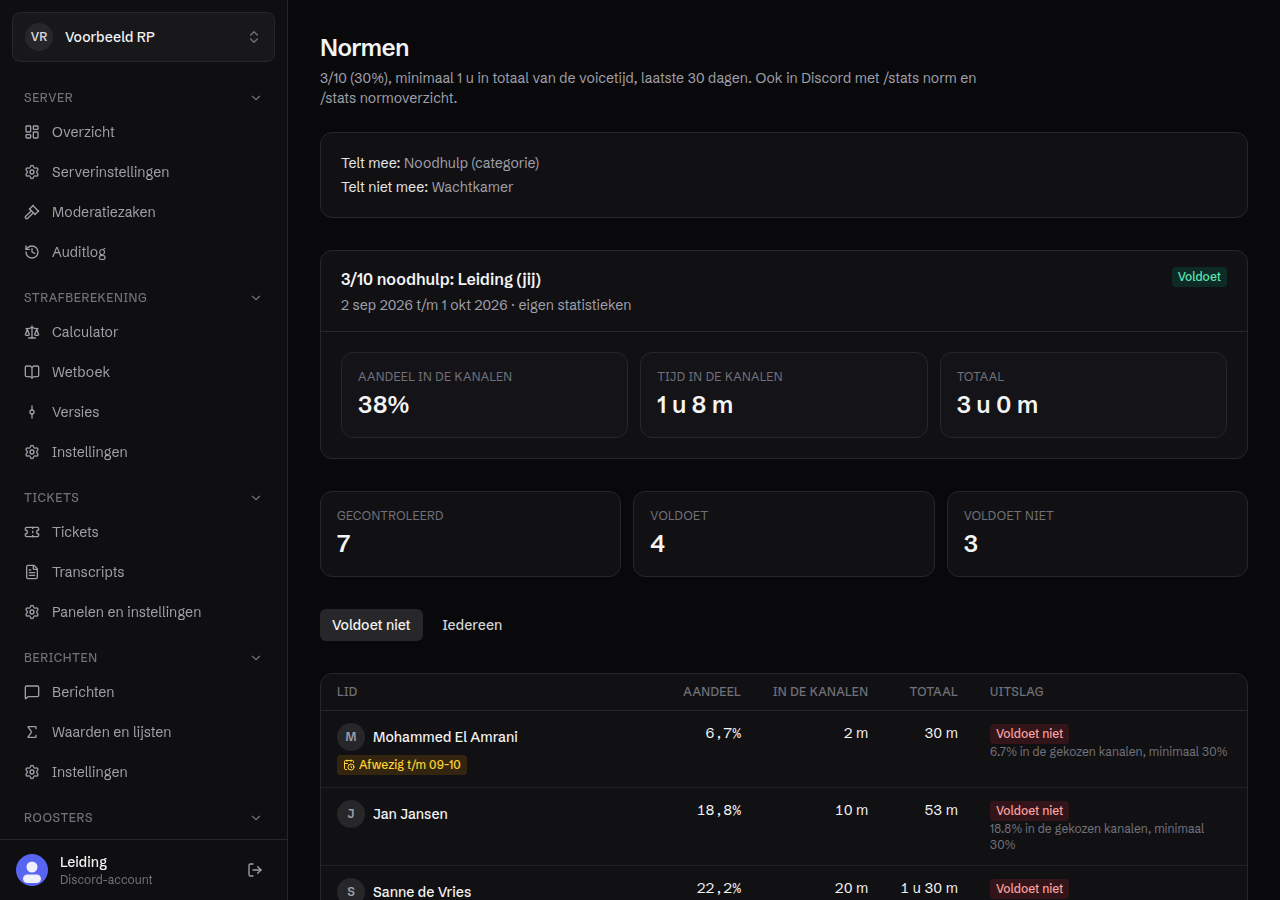
Task: Click the Auditlog history icon
Action: (32, 252)
